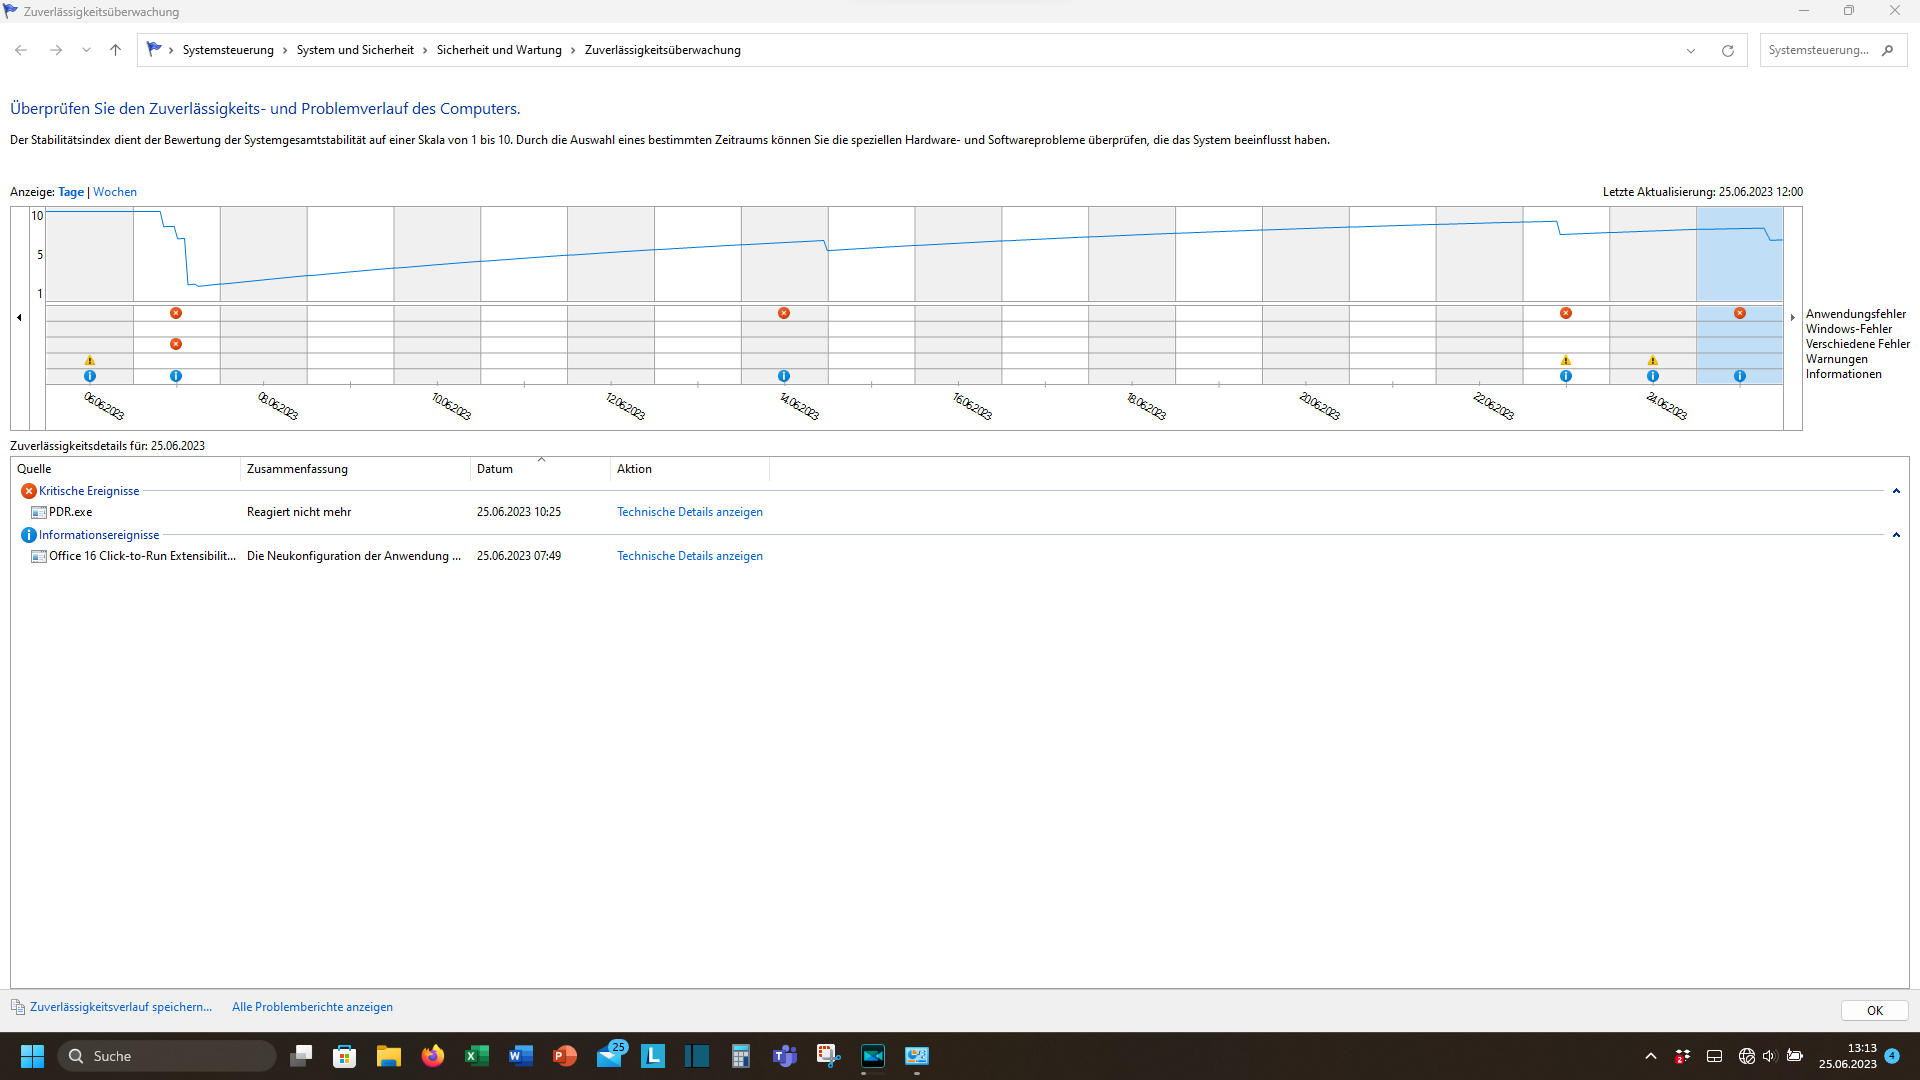
Task: Select the application error marker on 14.06.2023
Action: (784, 313)
